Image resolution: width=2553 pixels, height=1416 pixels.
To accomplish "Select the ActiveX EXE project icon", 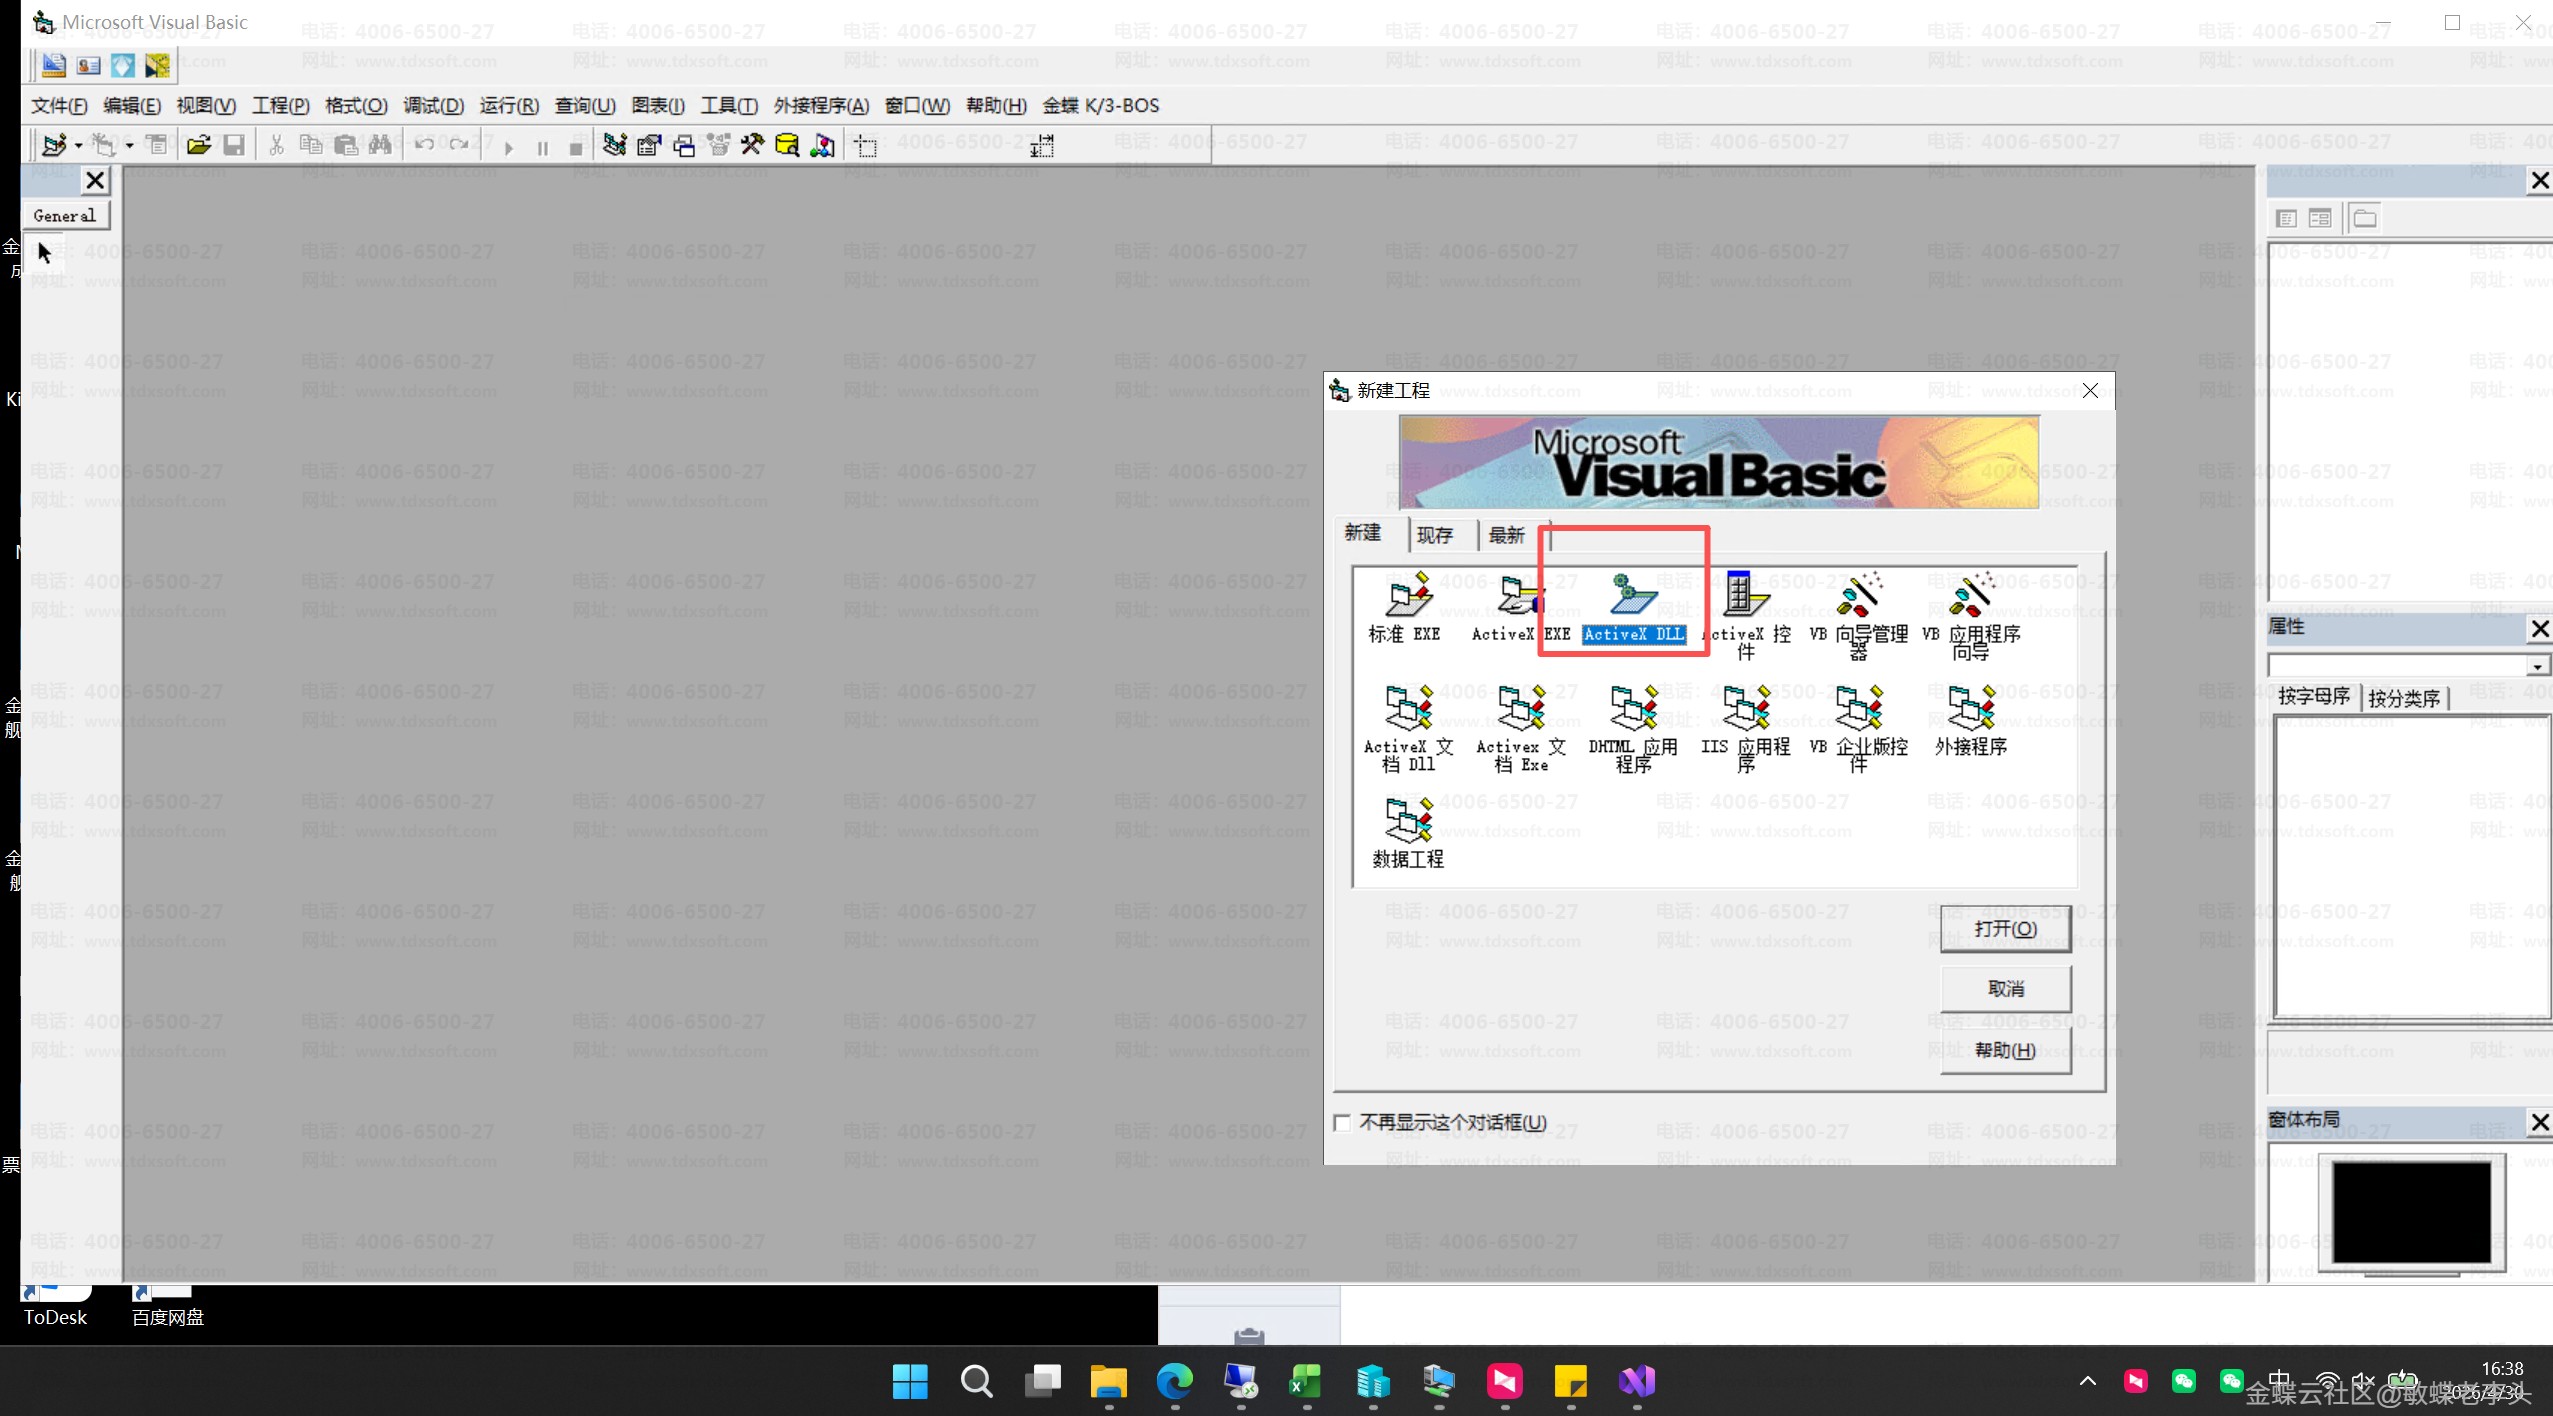I will click(x=1519, y=607).
